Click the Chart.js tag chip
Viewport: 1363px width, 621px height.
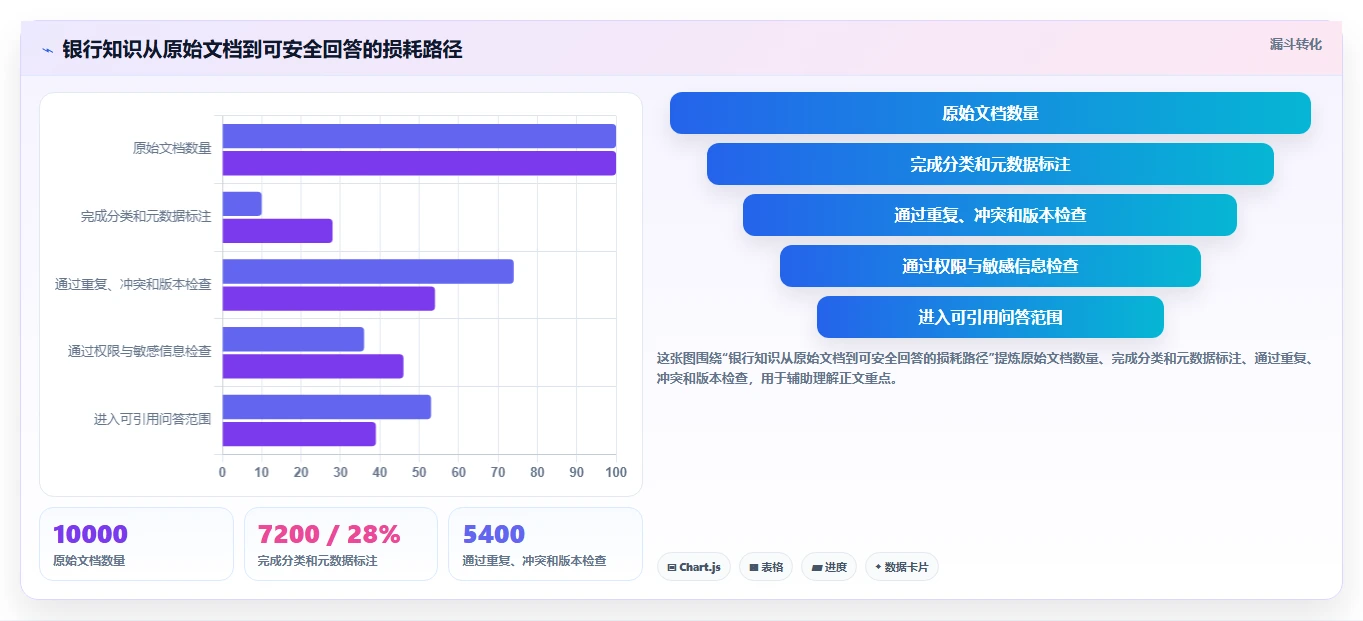(694, 567)
